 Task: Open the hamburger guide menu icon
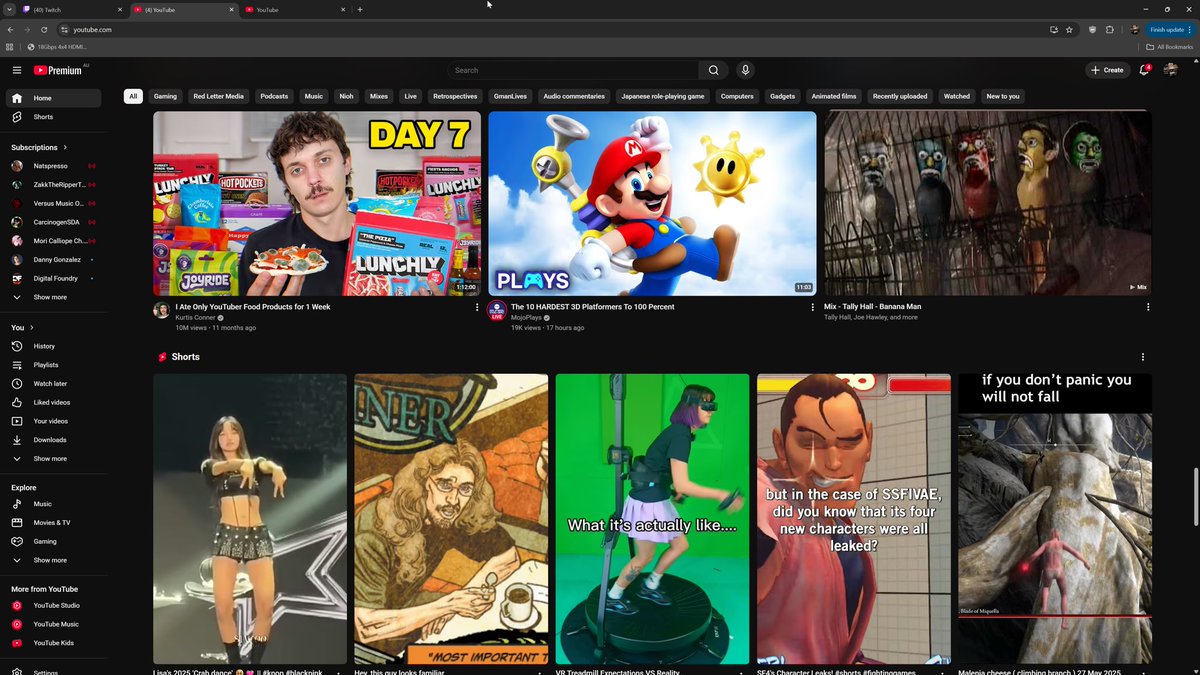(x=17, y=70)
